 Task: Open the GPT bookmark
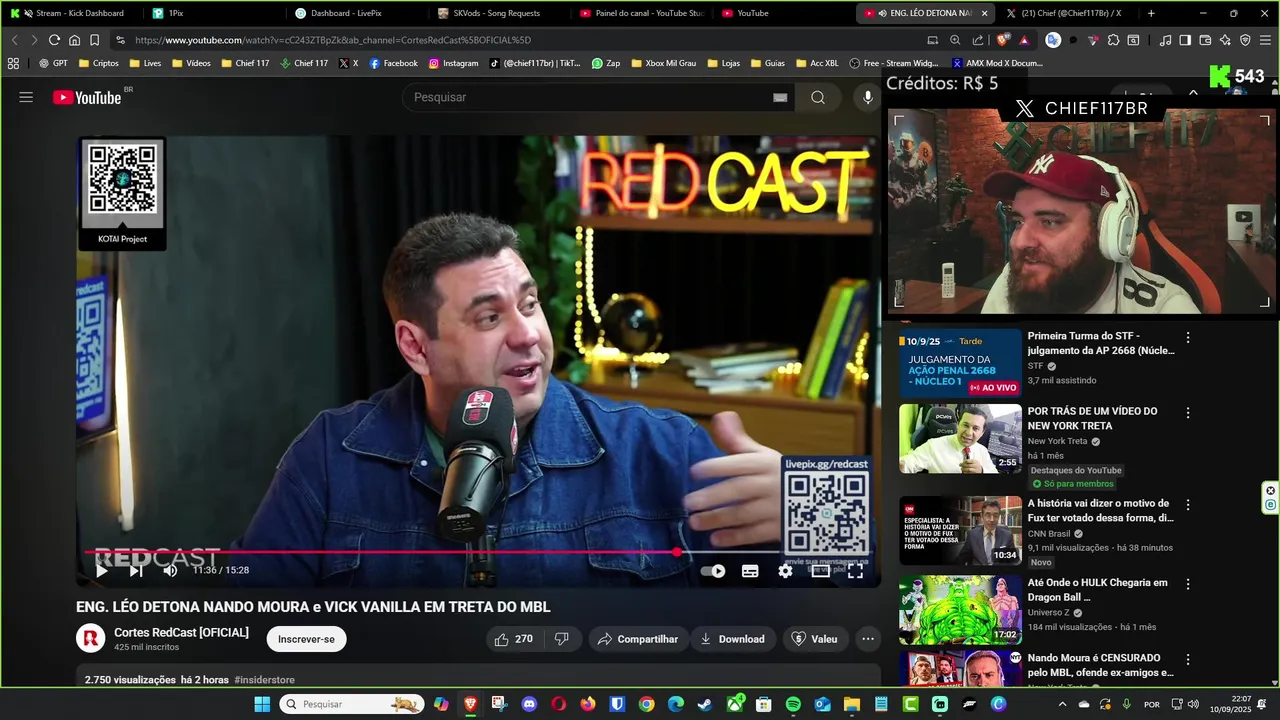tap(54, 63)
